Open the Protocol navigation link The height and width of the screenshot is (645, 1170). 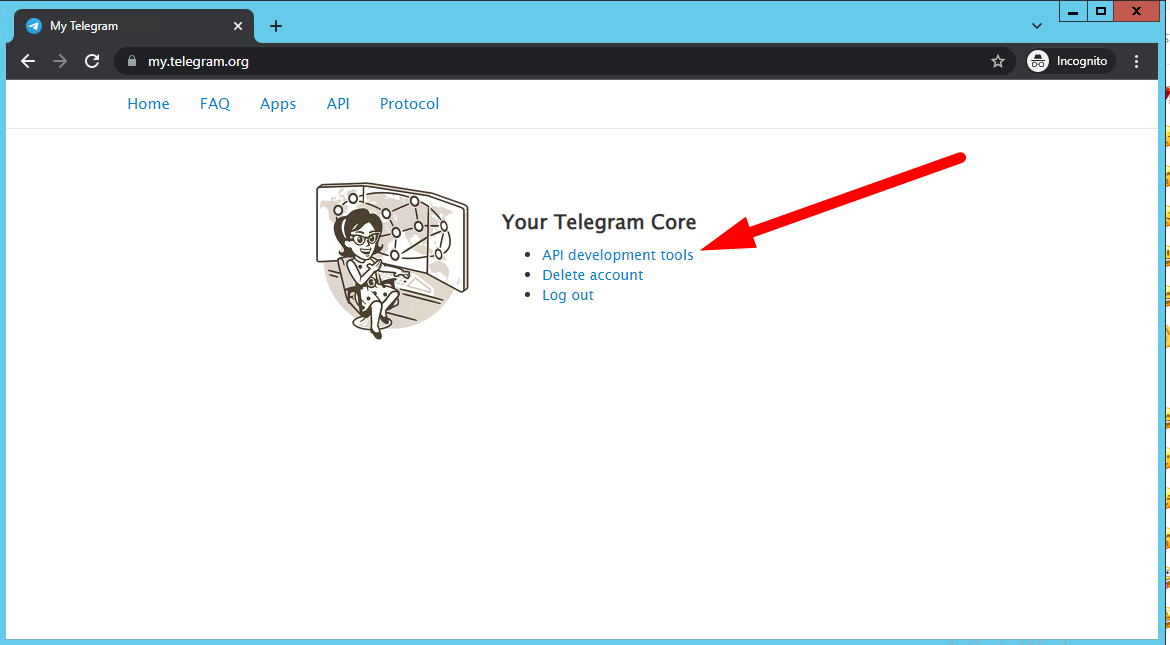[x=410, y=104]
